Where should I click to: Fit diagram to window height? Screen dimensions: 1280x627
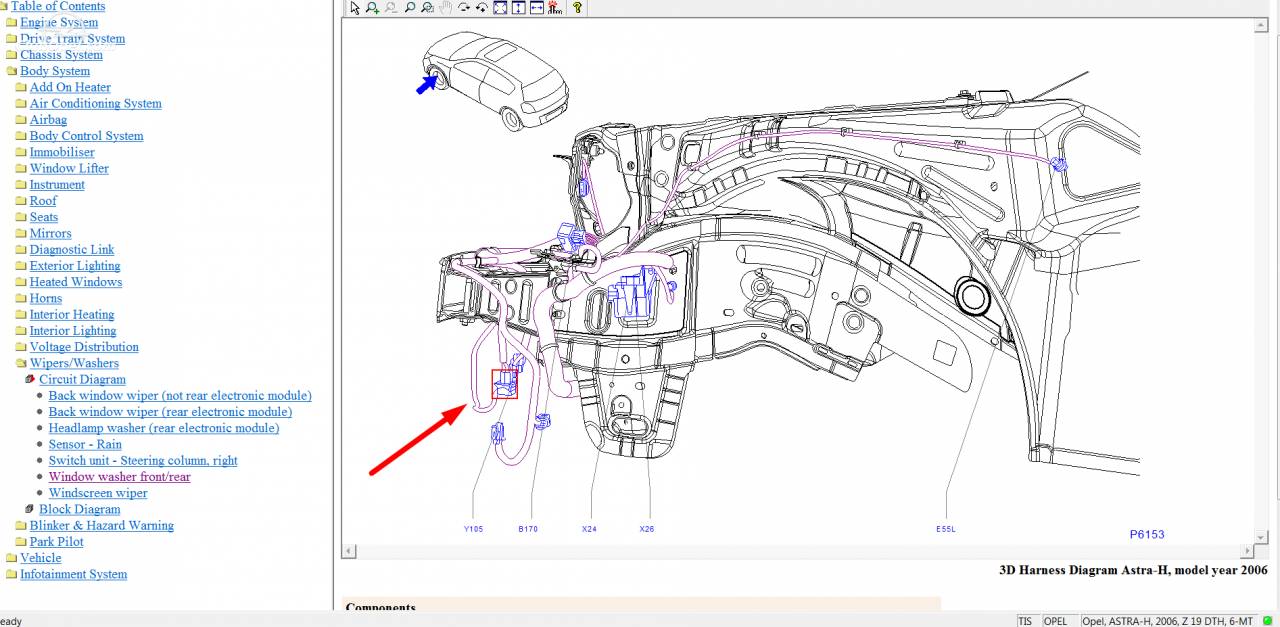(x=518, y=7)
